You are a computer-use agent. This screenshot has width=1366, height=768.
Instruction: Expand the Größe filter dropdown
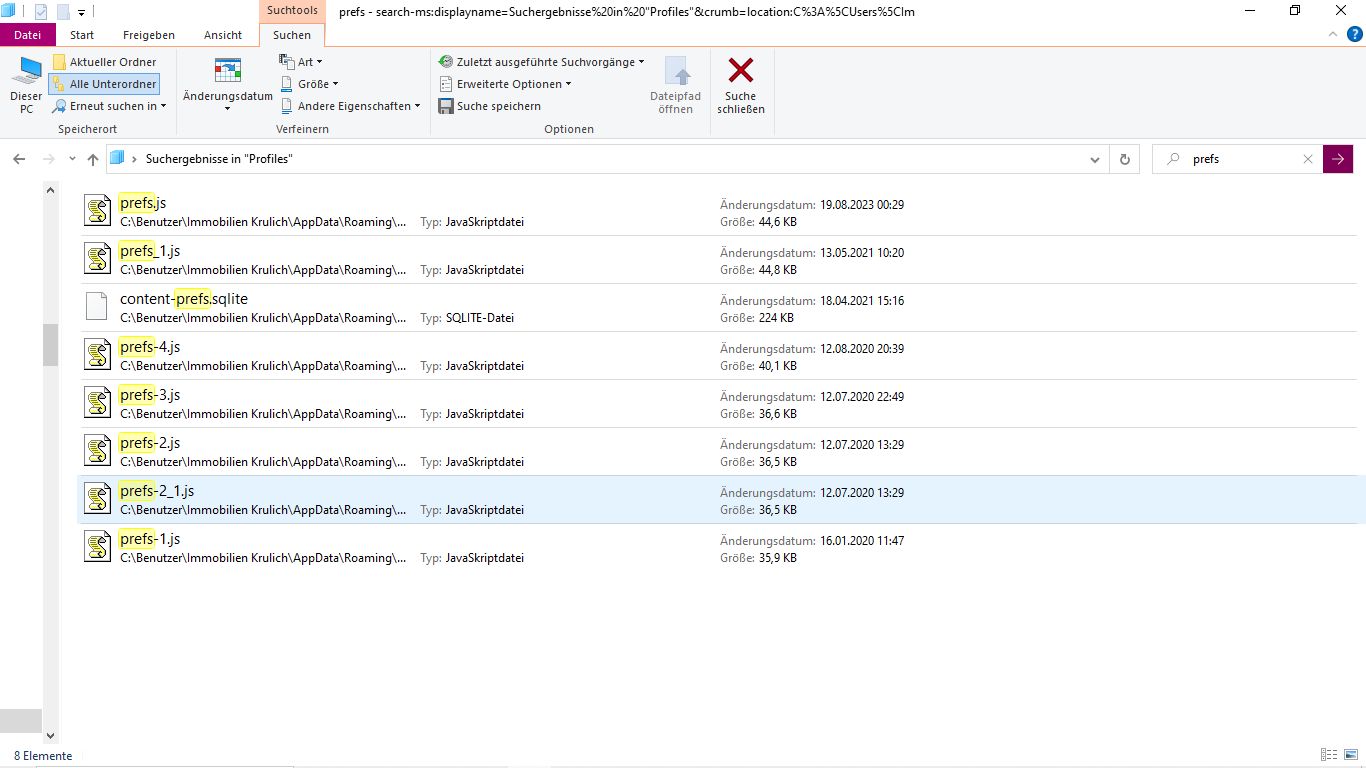click(310, 84)
